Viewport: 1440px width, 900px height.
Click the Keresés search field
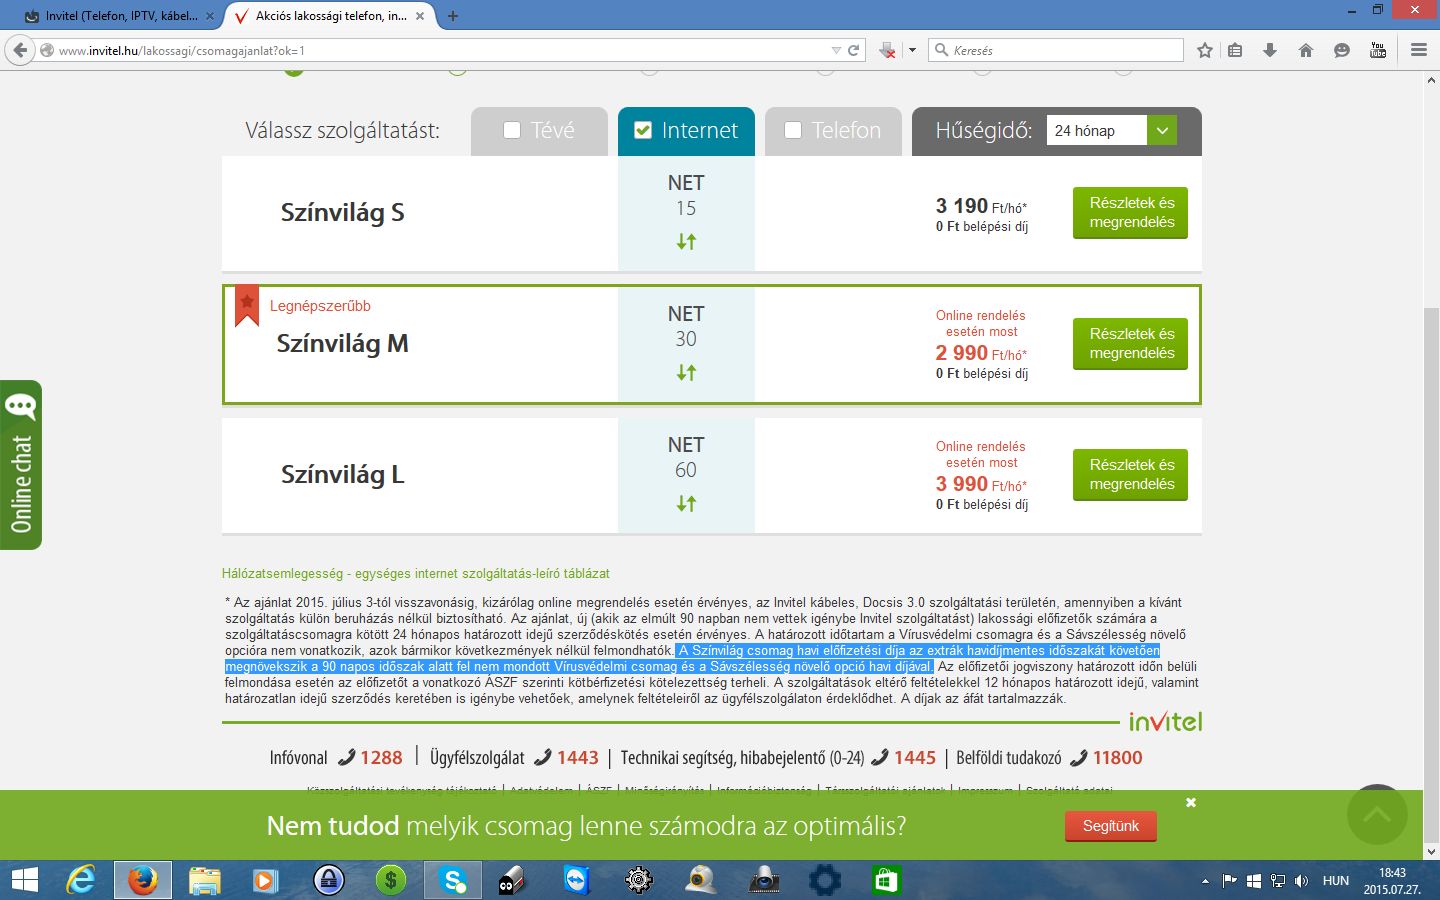click(x=1056, y=50)
